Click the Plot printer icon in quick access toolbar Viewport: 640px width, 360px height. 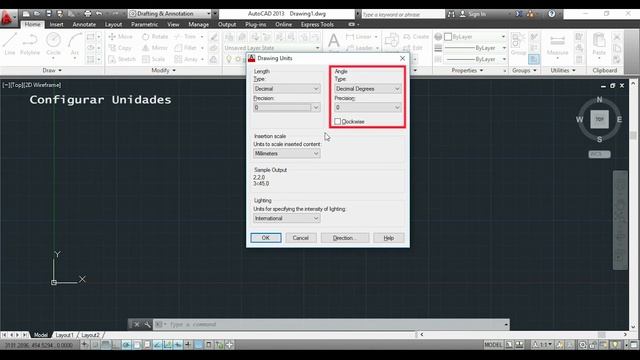pos(87,14)
